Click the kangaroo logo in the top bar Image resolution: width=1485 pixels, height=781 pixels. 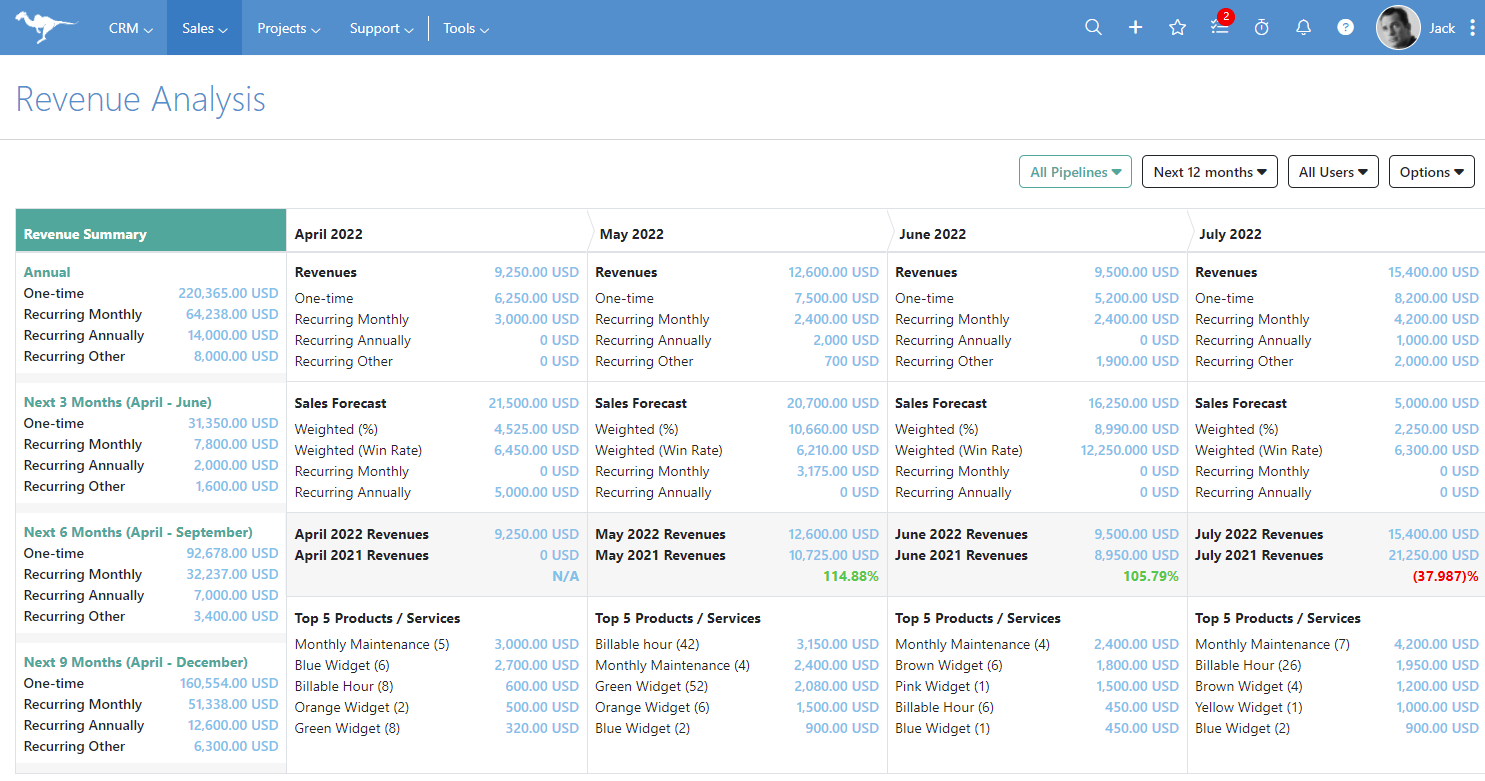(45, 27)
